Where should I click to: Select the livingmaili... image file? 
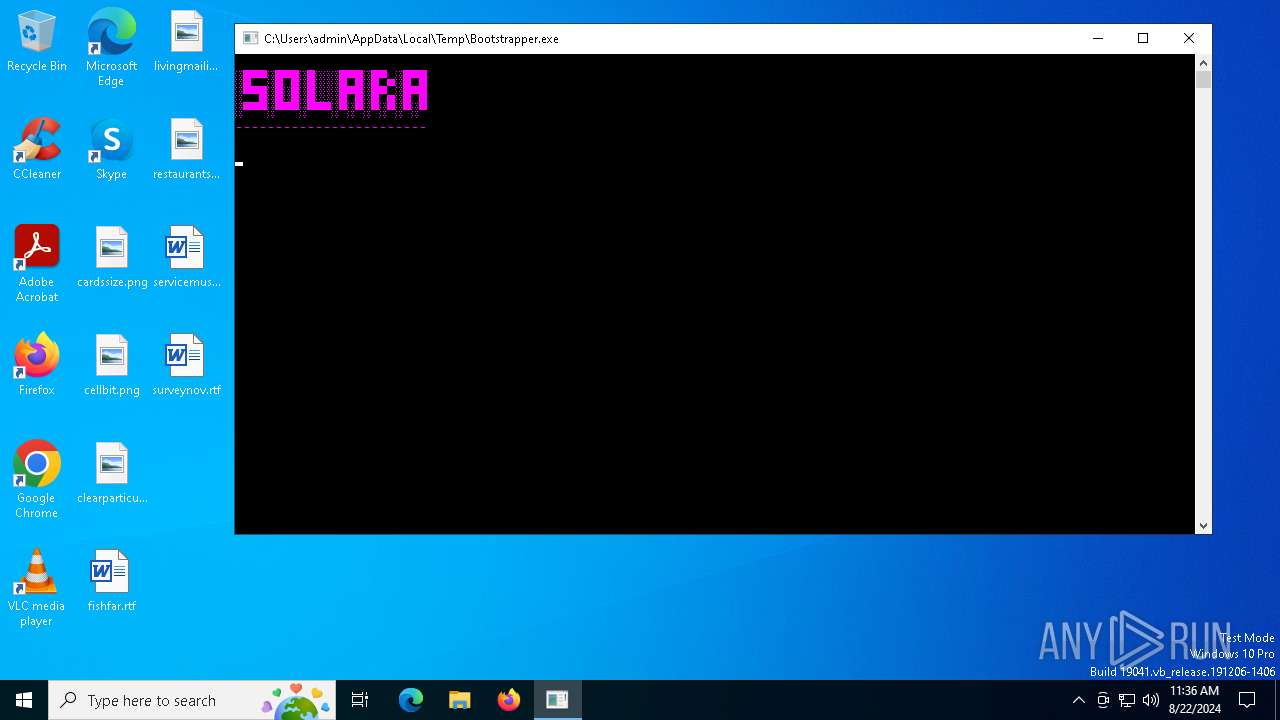186,41
